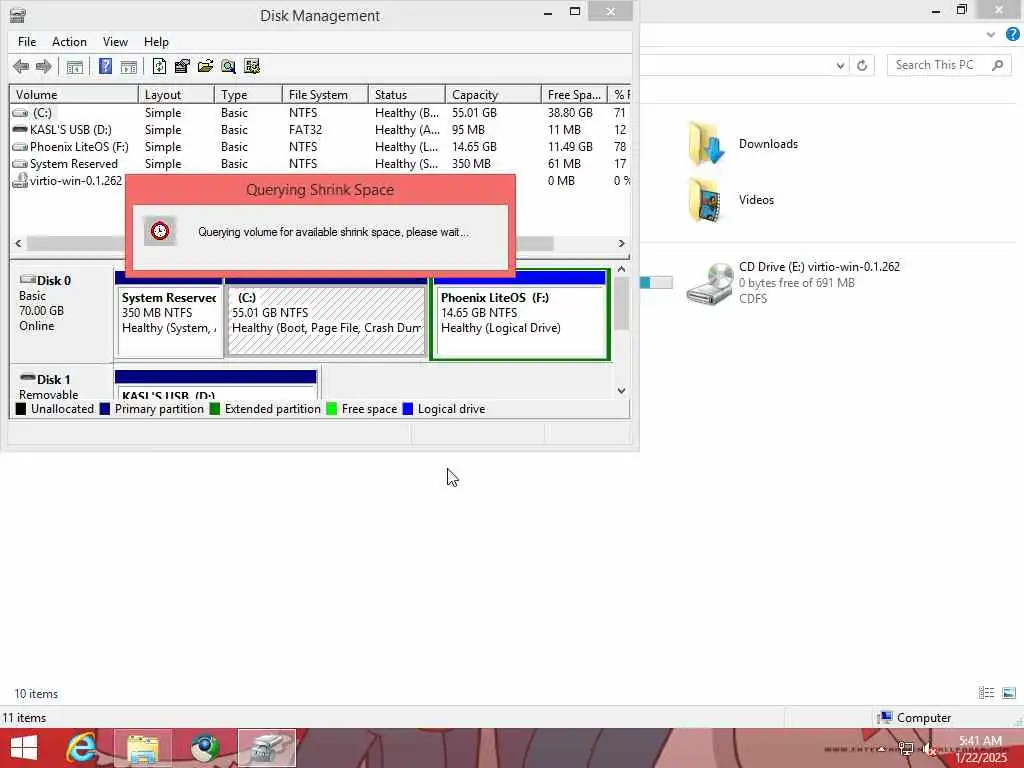Image resolution: width=1024 pixels, height=768 pixels.
Task: Expand the address bar history dropdown
Action: [840, 65]
